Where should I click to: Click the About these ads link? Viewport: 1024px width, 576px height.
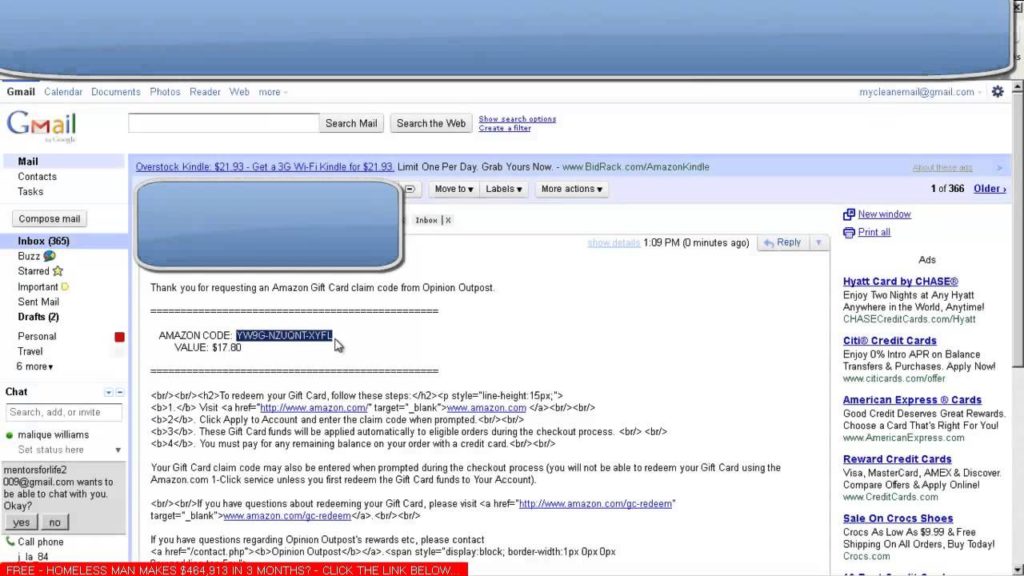[942, 168]
